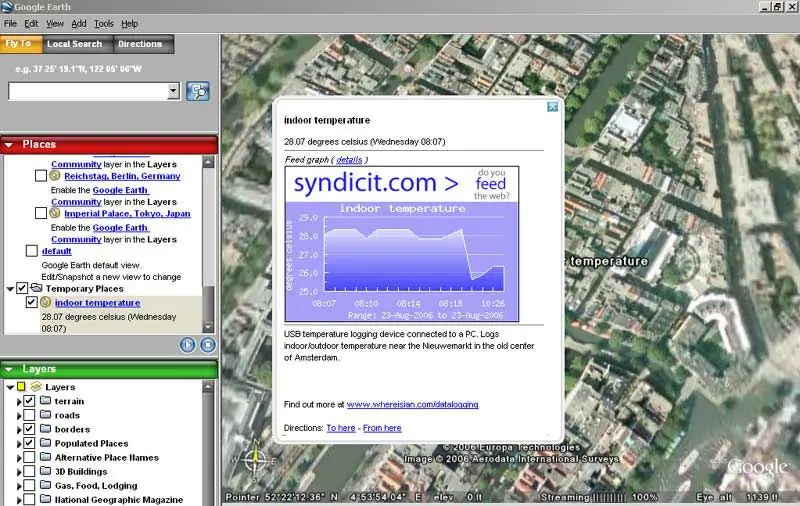The height and width of the screenshot is (506, 800).
Task: Open the Add menu
Action: click(79, 23)
